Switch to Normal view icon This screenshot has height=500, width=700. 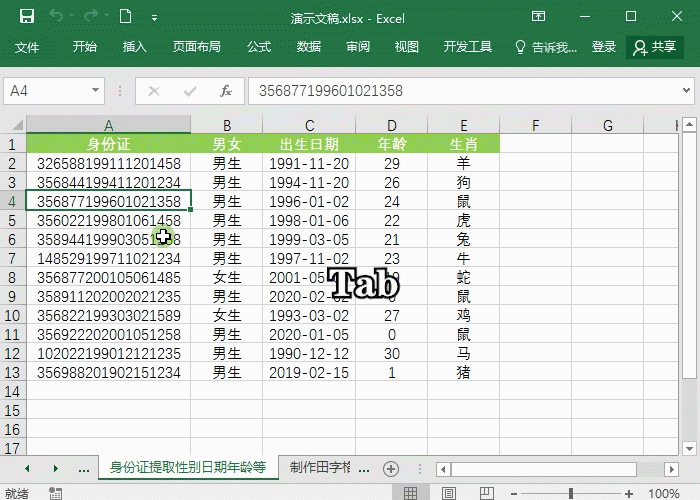click(x=410, y=493)
